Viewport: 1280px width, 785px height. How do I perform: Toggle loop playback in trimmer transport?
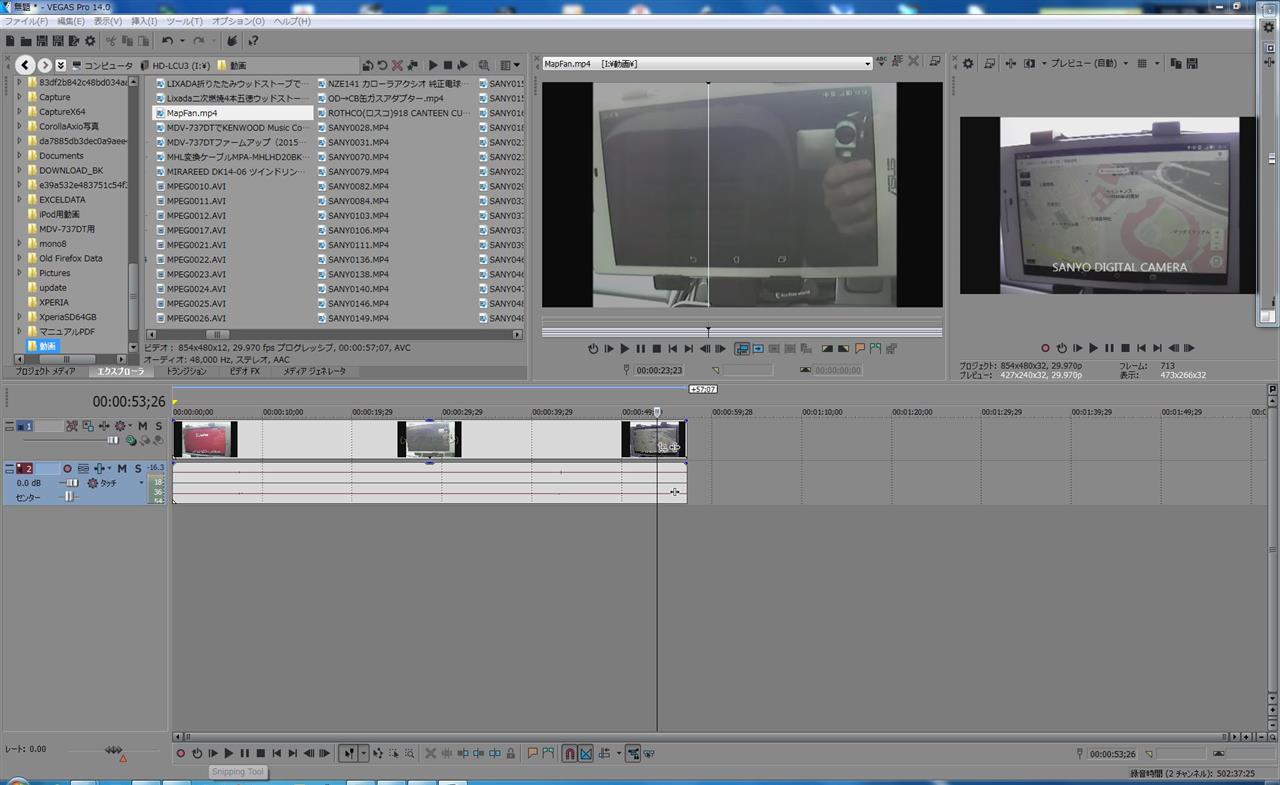(x=593, y=349)
